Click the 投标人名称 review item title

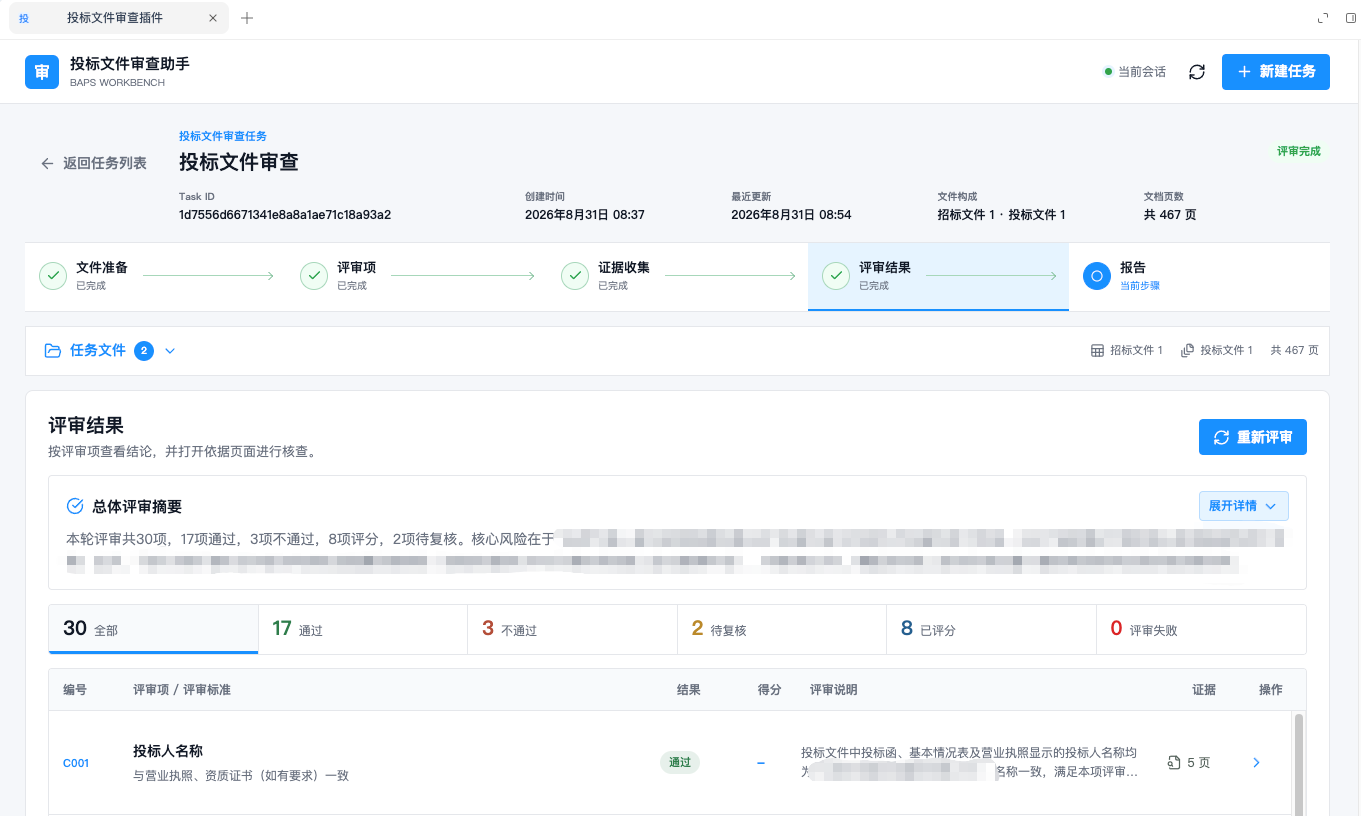tap(168, 751)
